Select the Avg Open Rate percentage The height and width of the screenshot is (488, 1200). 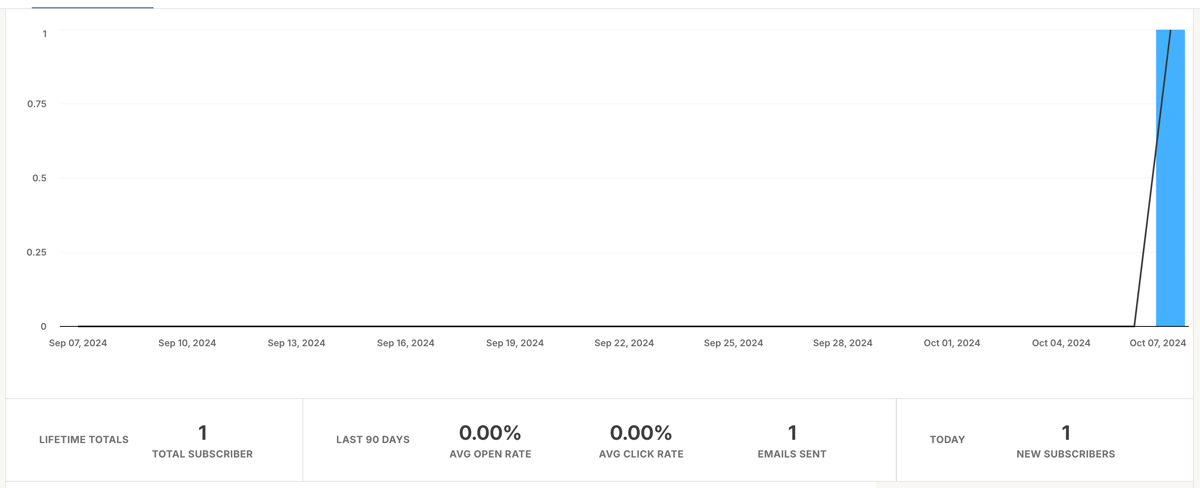pyautogui.click(x=490, y=433)
